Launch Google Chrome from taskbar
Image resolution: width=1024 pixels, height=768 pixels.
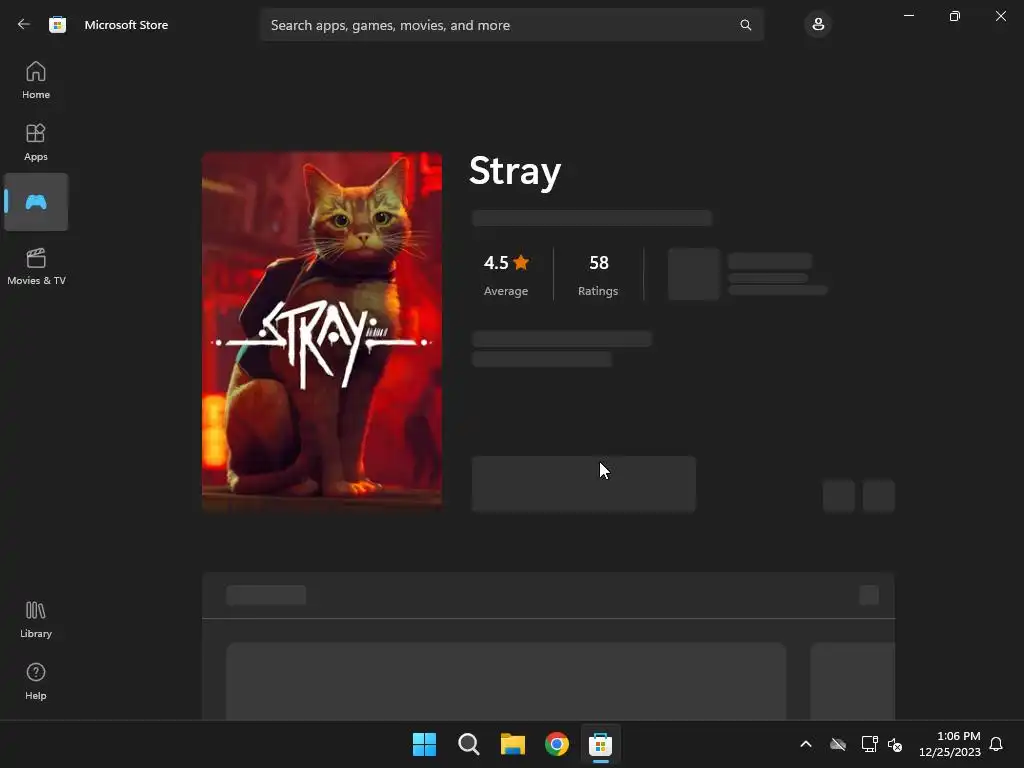[x=556, y=744]
